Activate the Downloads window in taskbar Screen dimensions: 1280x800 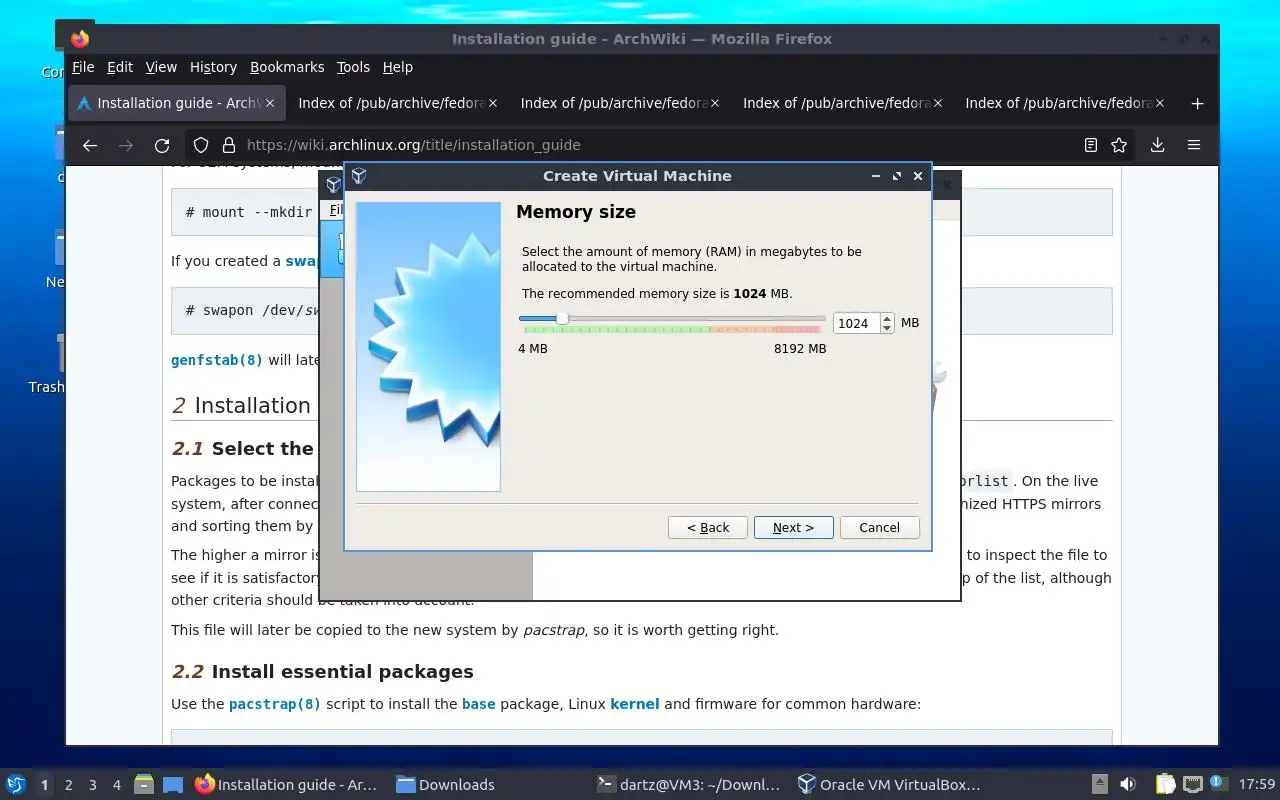pyautogui.click(x=444, y=785)
